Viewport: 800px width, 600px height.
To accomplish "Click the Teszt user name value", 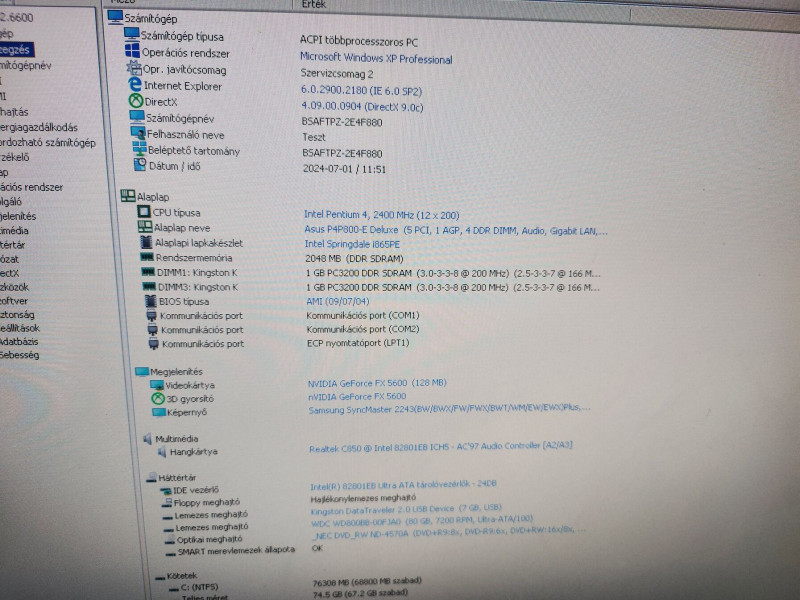I will (314, 137).
